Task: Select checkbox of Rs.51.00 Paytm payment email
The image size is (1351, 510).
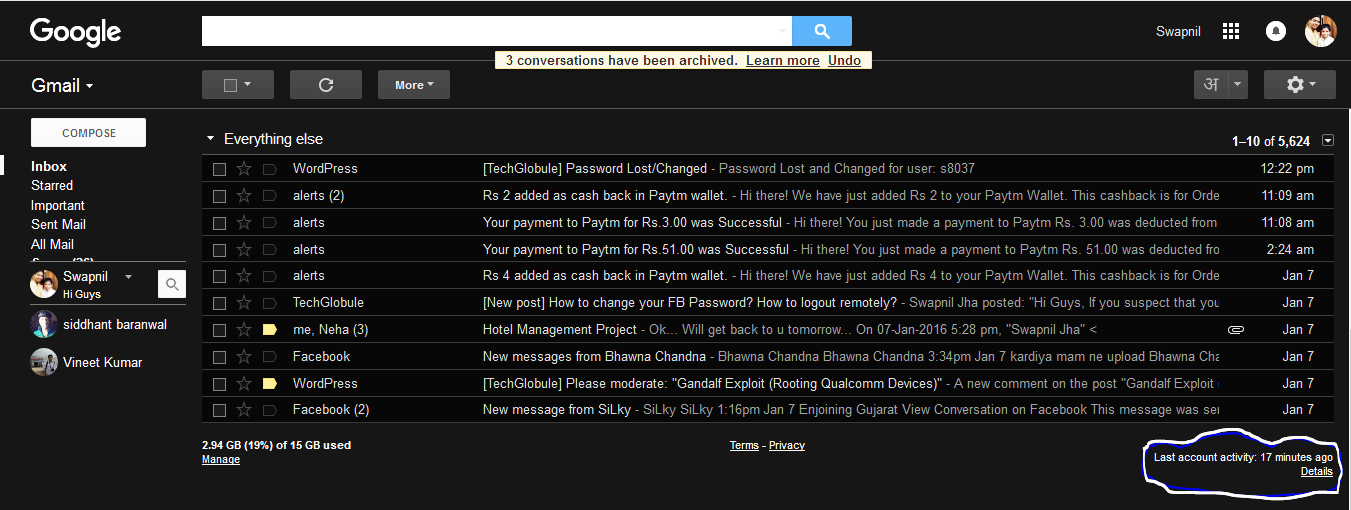Action: (x=219, y=250)
